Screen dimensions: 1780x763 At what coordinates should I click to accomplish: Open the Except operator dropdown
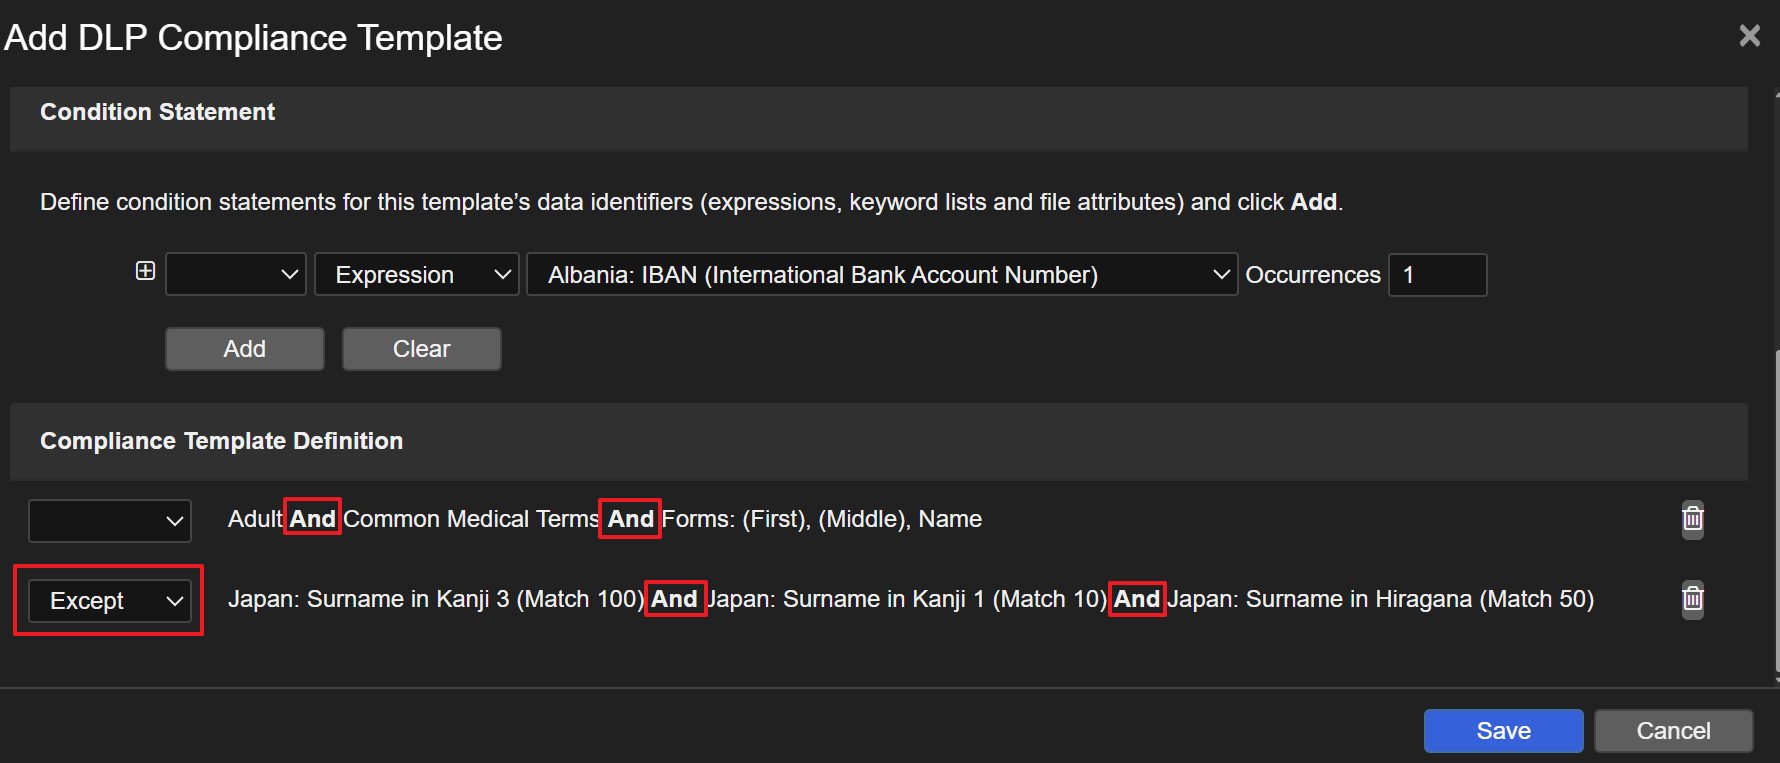109,601
